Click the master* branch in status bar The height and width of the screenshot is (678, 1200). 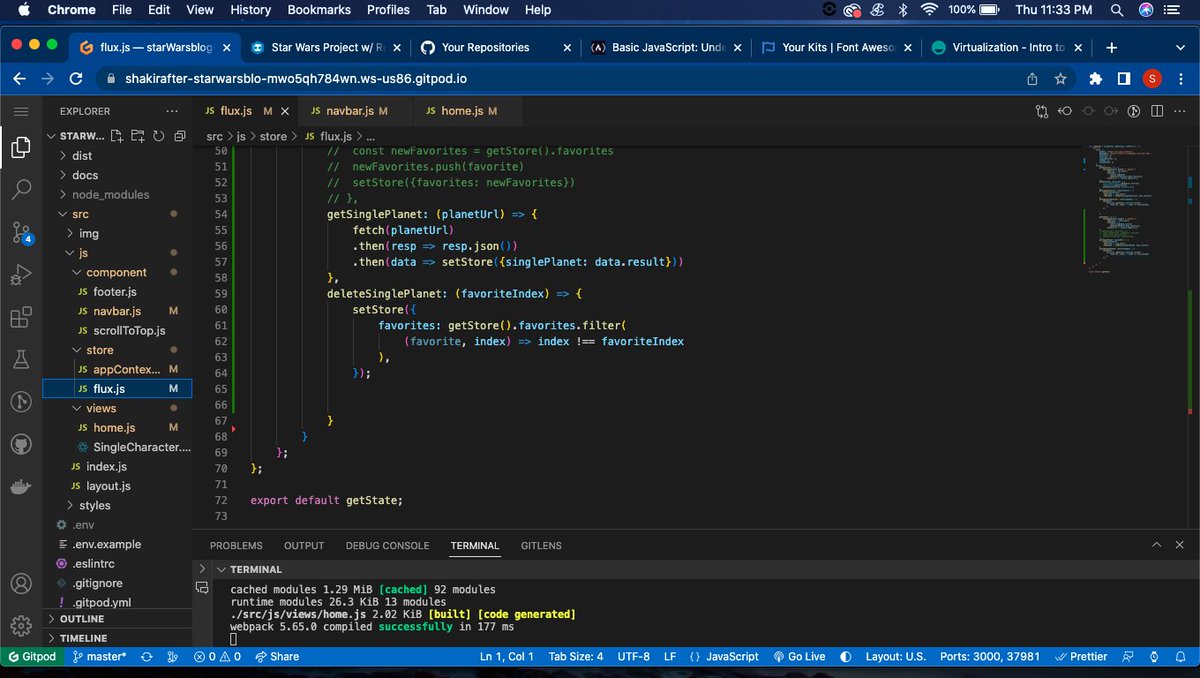99,657
